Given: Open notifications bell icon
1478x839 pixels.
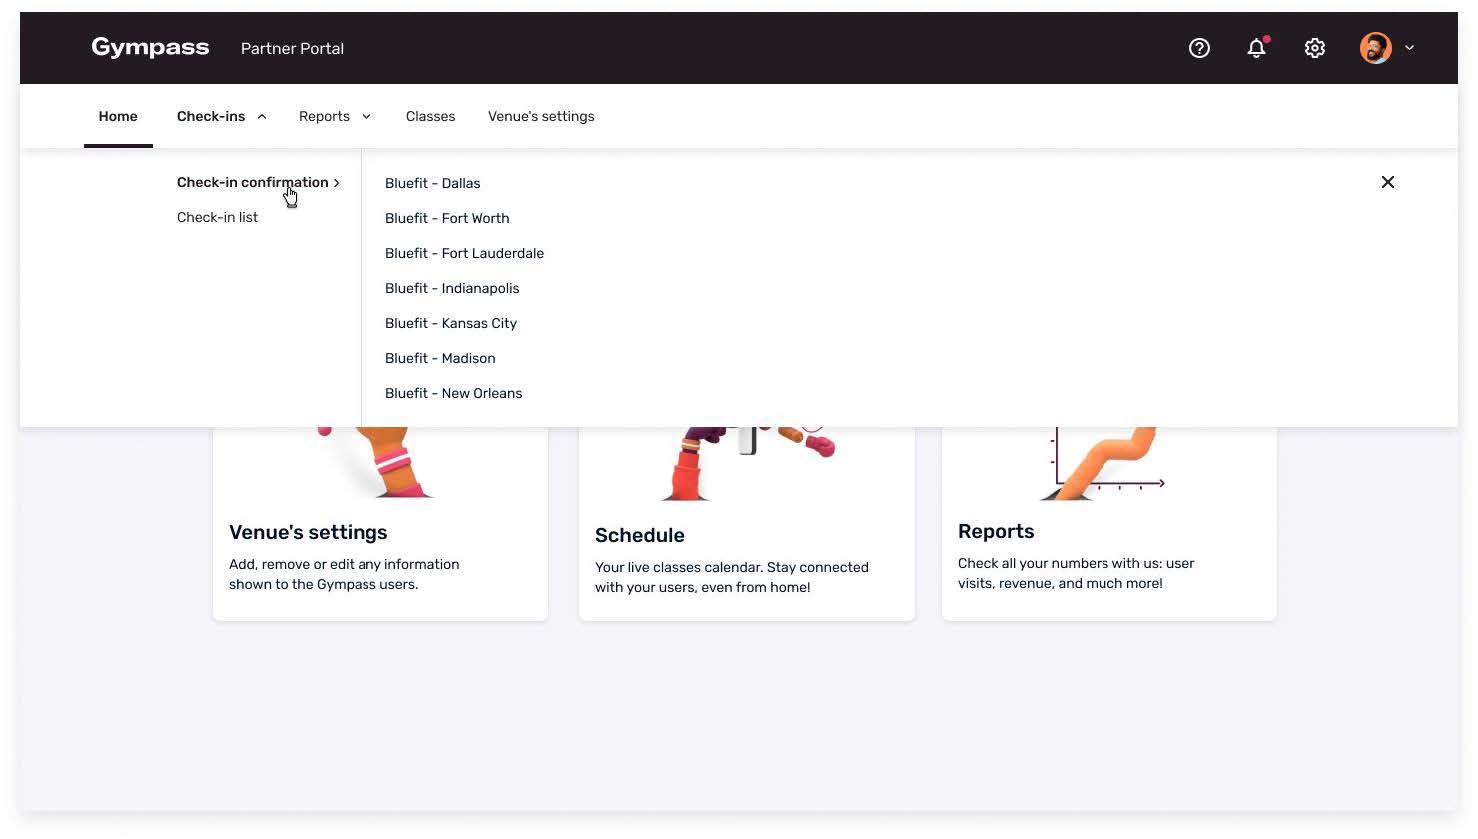Looking at the screenshot, I should pyautogui.click(x=1257, y=48).
